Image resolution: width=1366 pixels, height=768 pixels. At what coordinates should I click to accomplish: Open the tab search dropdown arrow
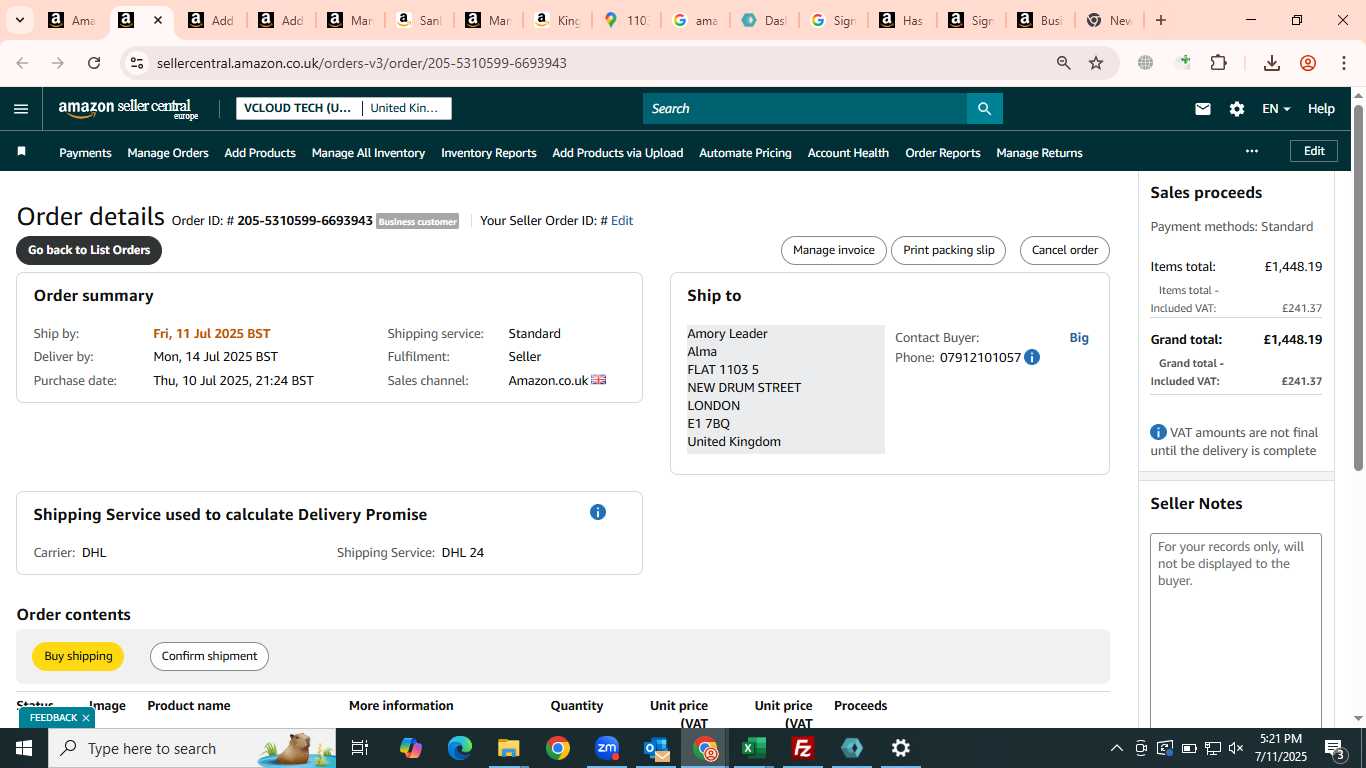tap(19, 20)
